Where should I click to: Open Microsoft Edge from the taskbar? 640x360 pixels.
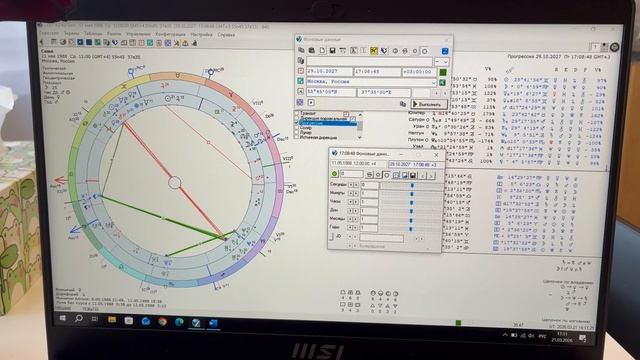[179, 322]
